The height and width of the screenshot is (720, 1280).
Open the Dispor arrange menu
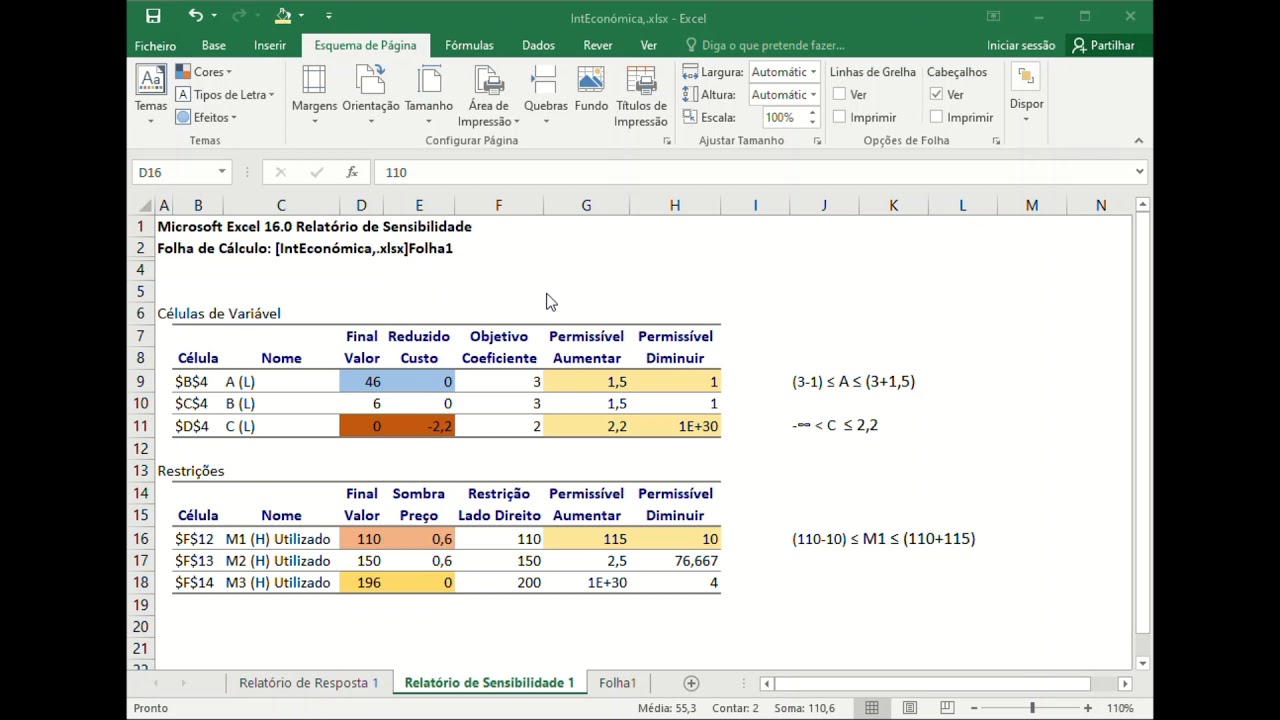click(1026, 95)
